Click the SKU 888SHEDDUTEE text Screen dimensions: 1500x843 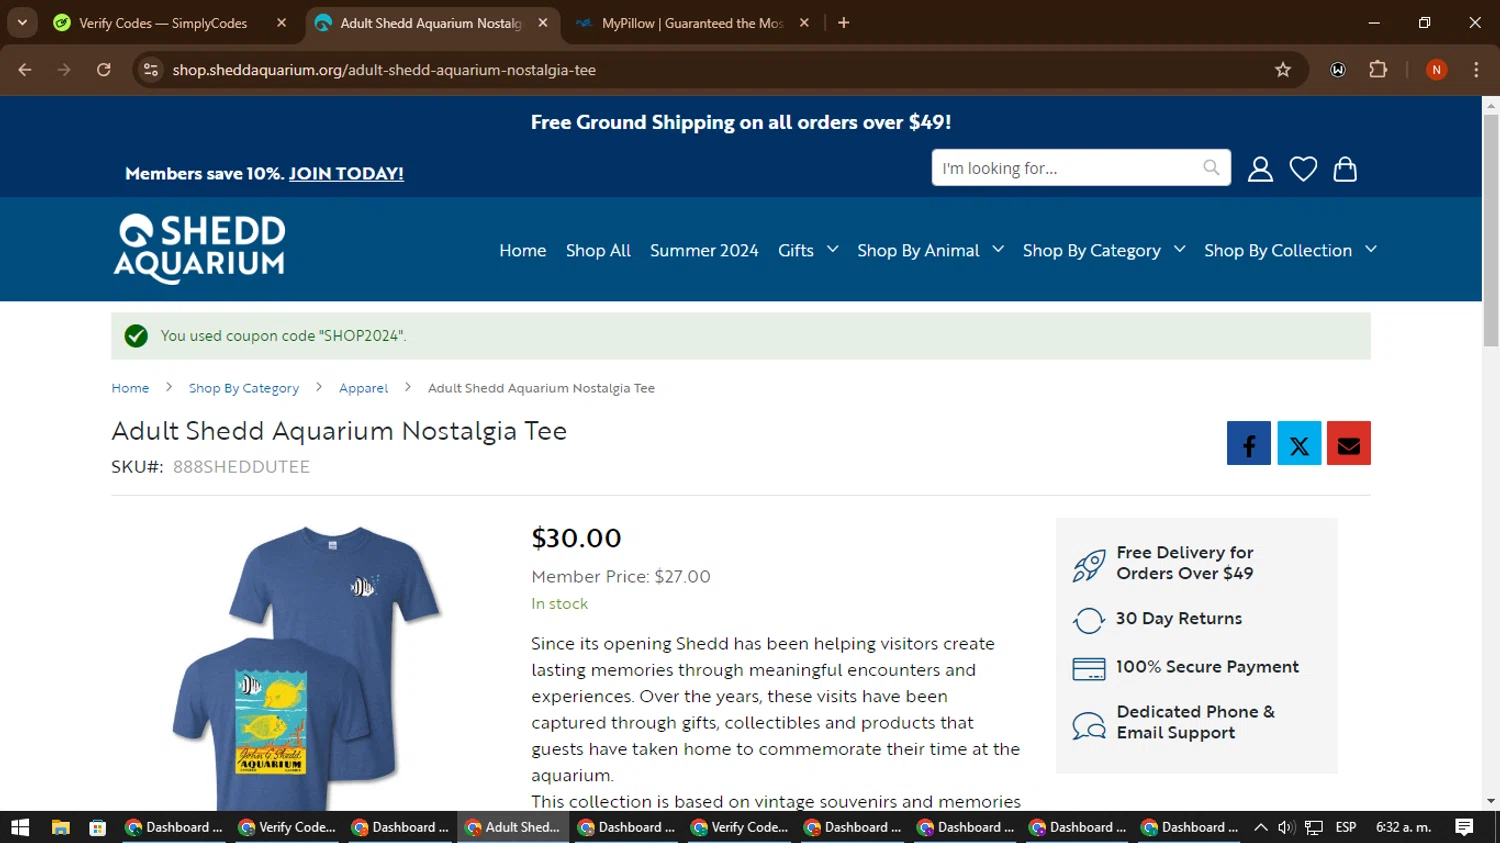click(x=241, y=466)
